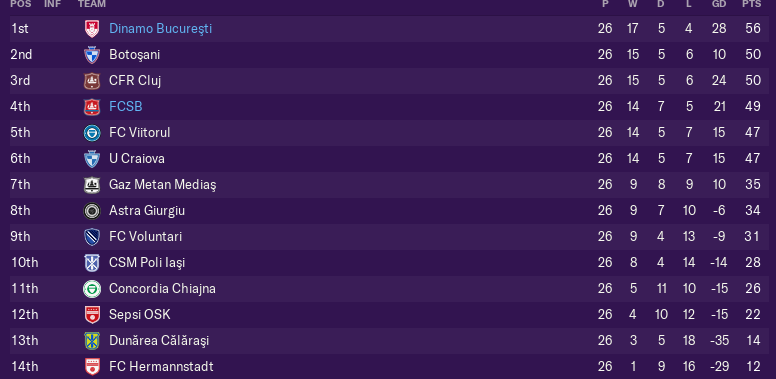Sort table by the TEAM column header
The image size is (776, 379).
[92, 4]
